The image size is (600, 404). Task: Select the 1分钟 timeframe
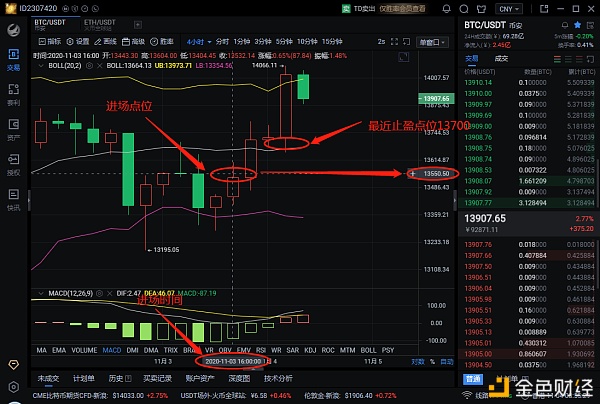241,42
